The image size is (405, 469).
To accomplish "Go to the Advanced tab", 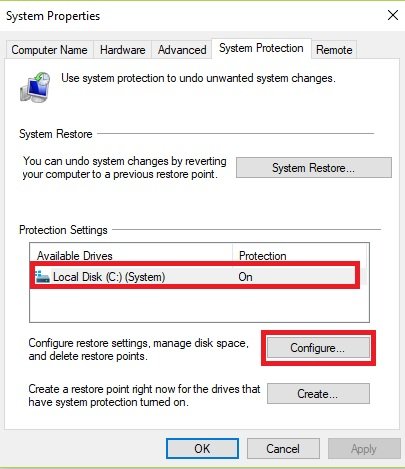I will click(x=182, y=50).
